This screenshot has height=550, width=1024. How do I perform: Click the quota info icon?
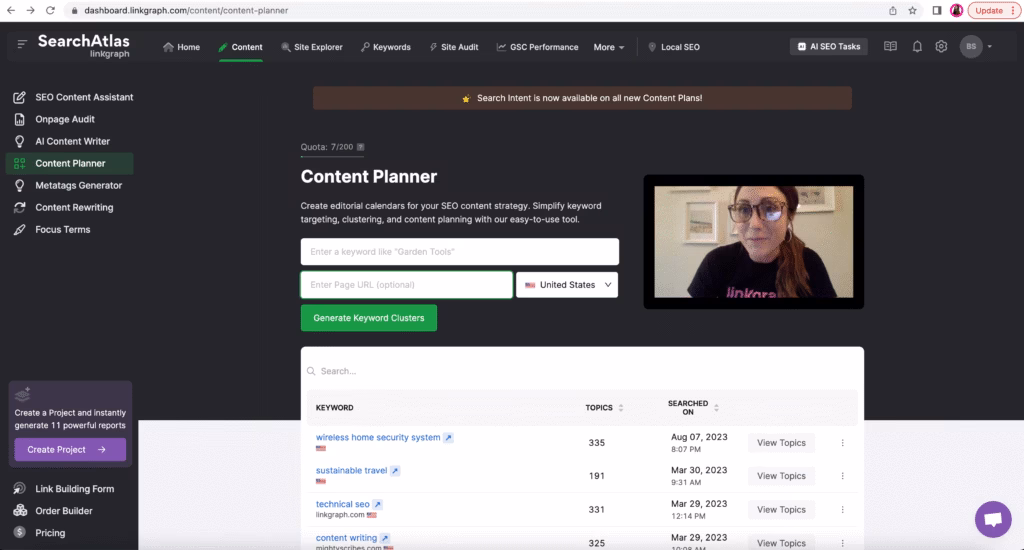(361, 147)
